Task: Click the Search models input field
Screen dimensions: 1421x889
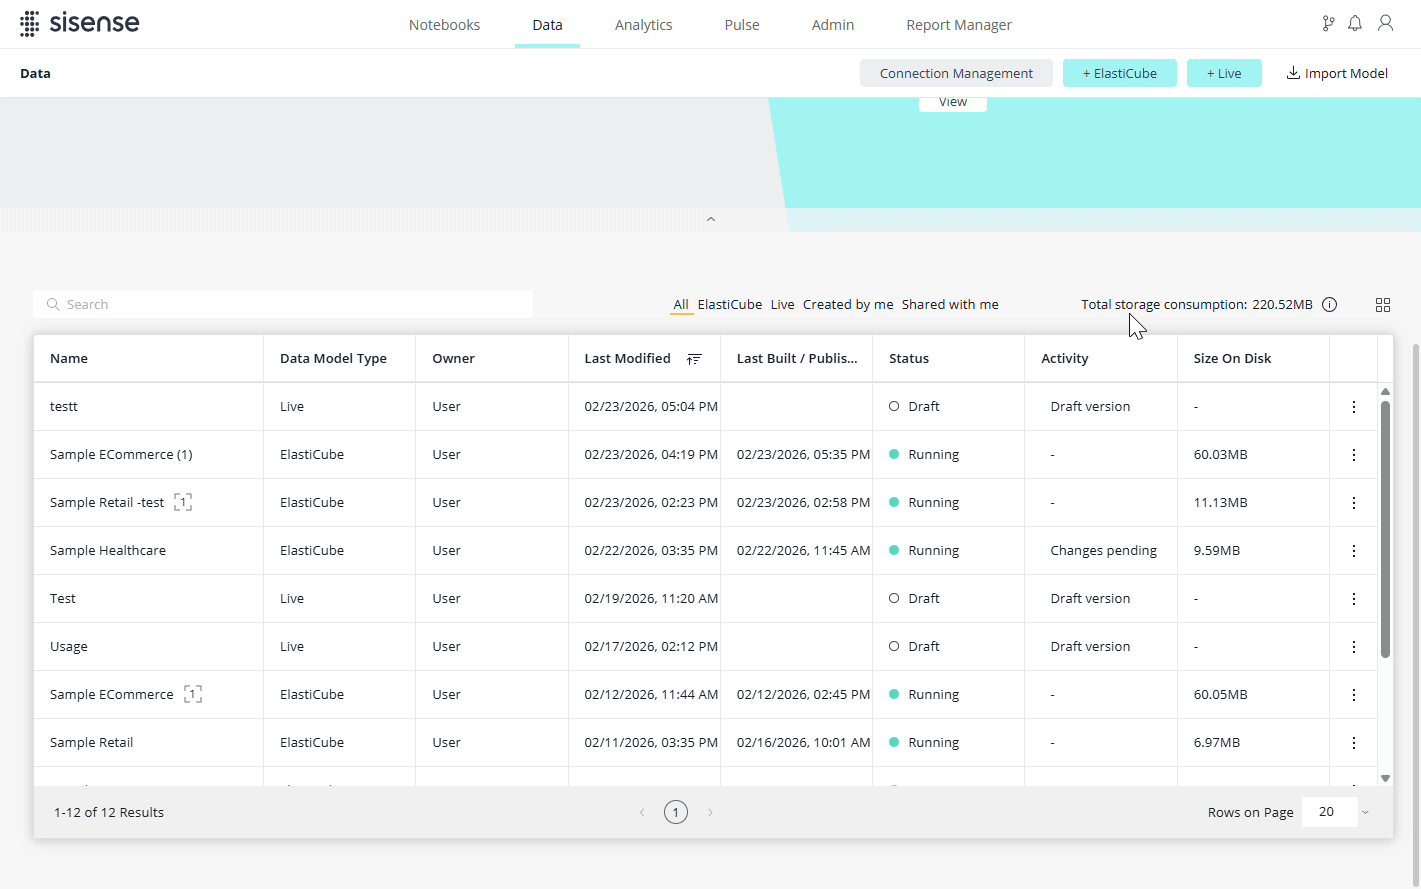Action: pos(283,305)
